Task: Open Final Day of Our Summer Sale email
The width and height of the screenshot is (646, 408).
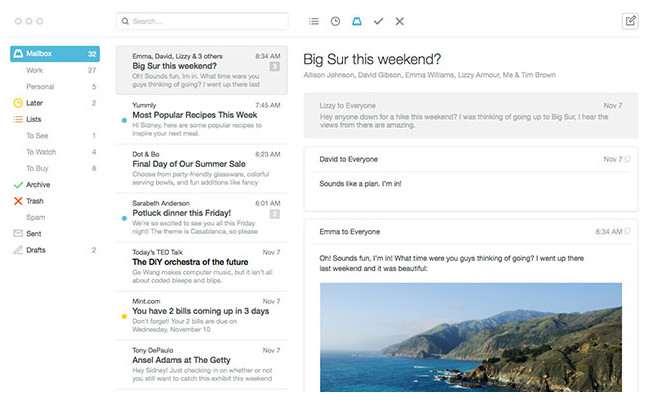Action: (x=202, y=169)
